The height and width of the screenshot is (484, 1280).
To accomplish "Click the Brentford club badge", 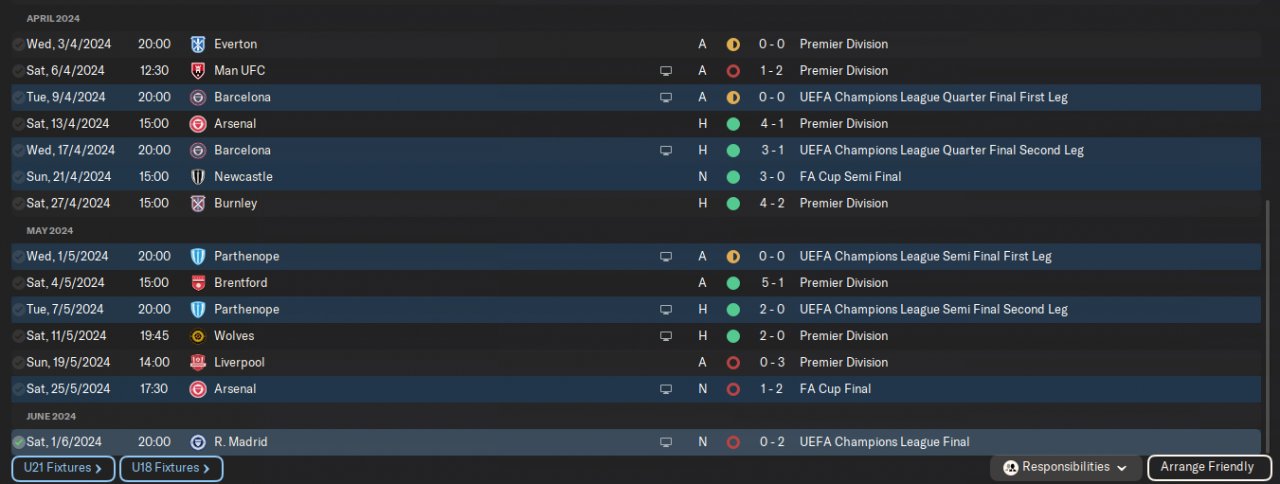I will 197,283.
